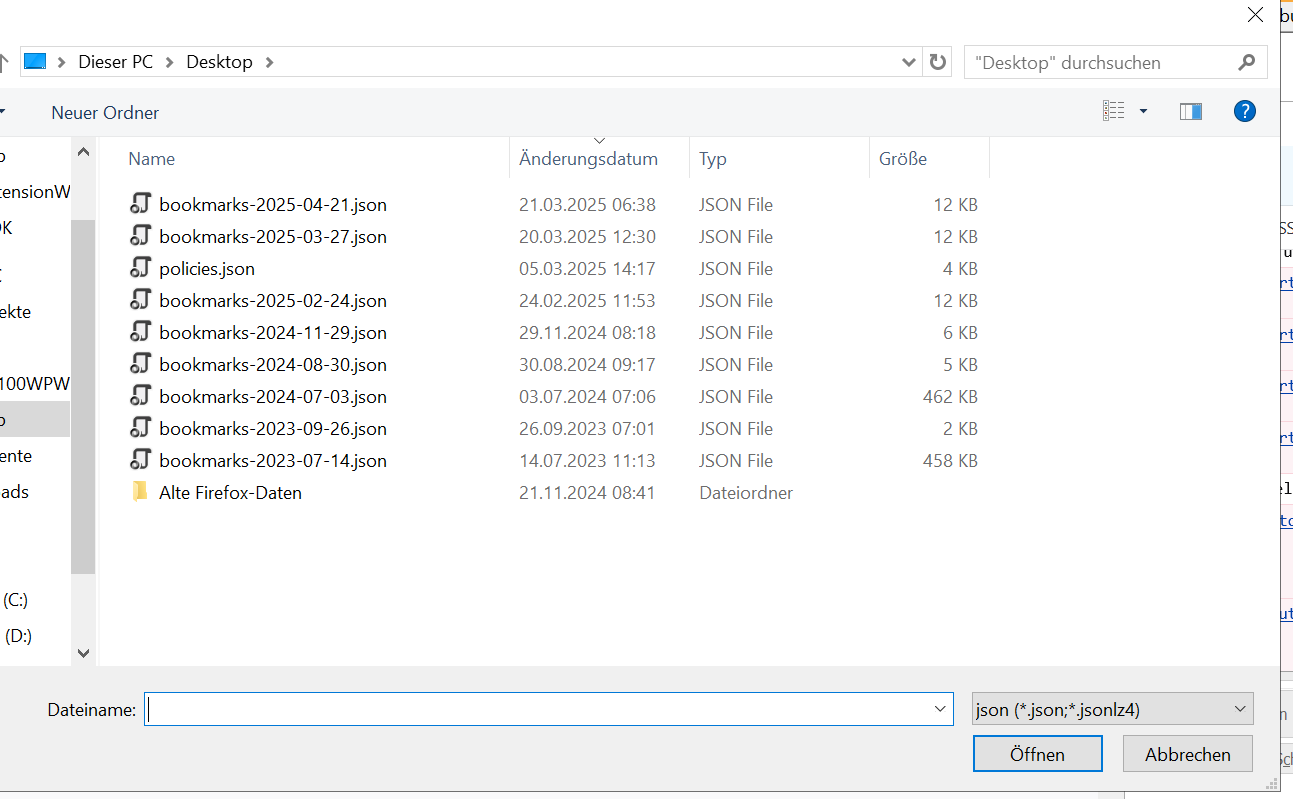Image resolution: width=1293 pixels, height=799 pixels.
Task: Click the Öffnen button
Action: pos(1037,754)
